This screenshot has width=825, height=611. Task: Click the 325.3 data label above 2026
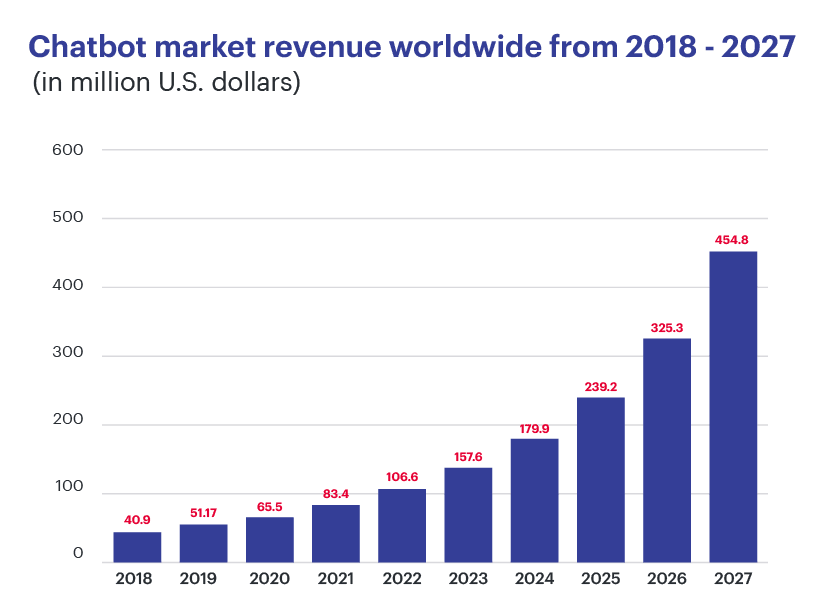click(668, 325)
